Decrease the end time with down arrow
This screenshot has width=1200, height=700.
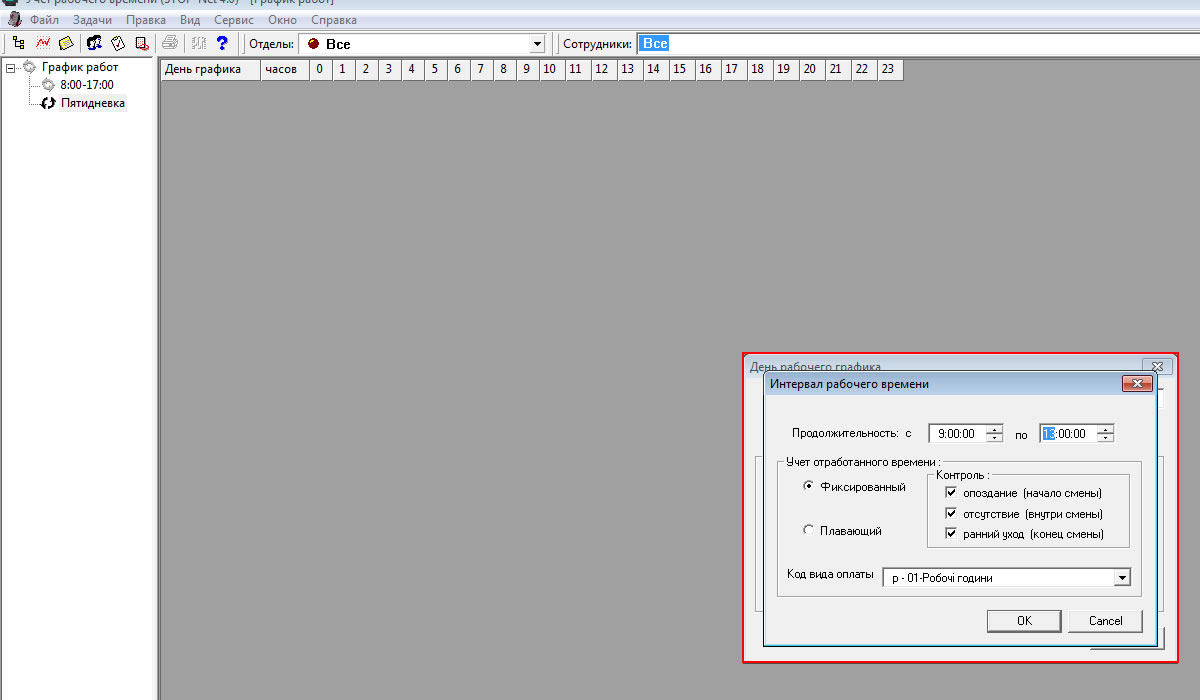click(x=1105, y=438)
